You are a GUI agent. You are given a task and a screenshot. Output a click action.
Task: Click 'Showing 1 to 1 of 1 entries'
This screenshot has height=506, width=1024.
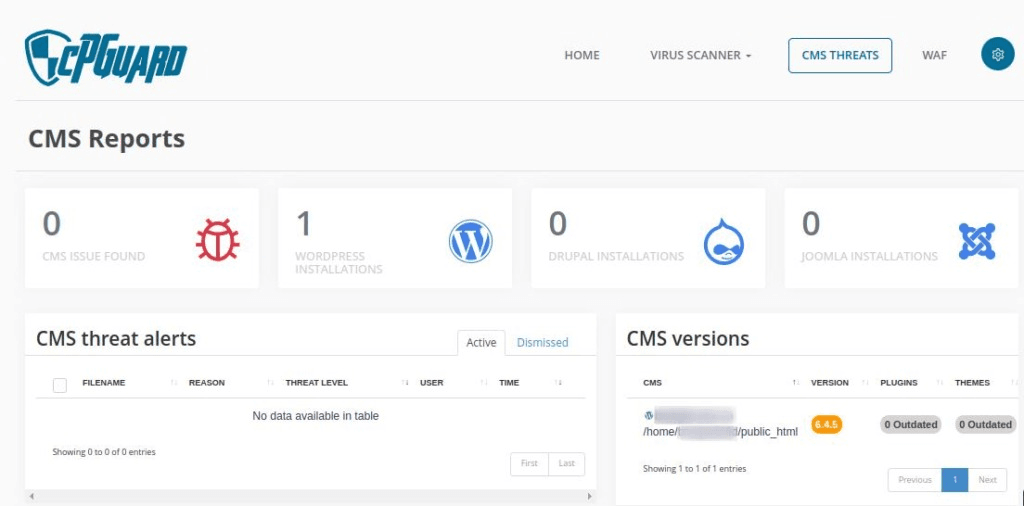point(694,469)
